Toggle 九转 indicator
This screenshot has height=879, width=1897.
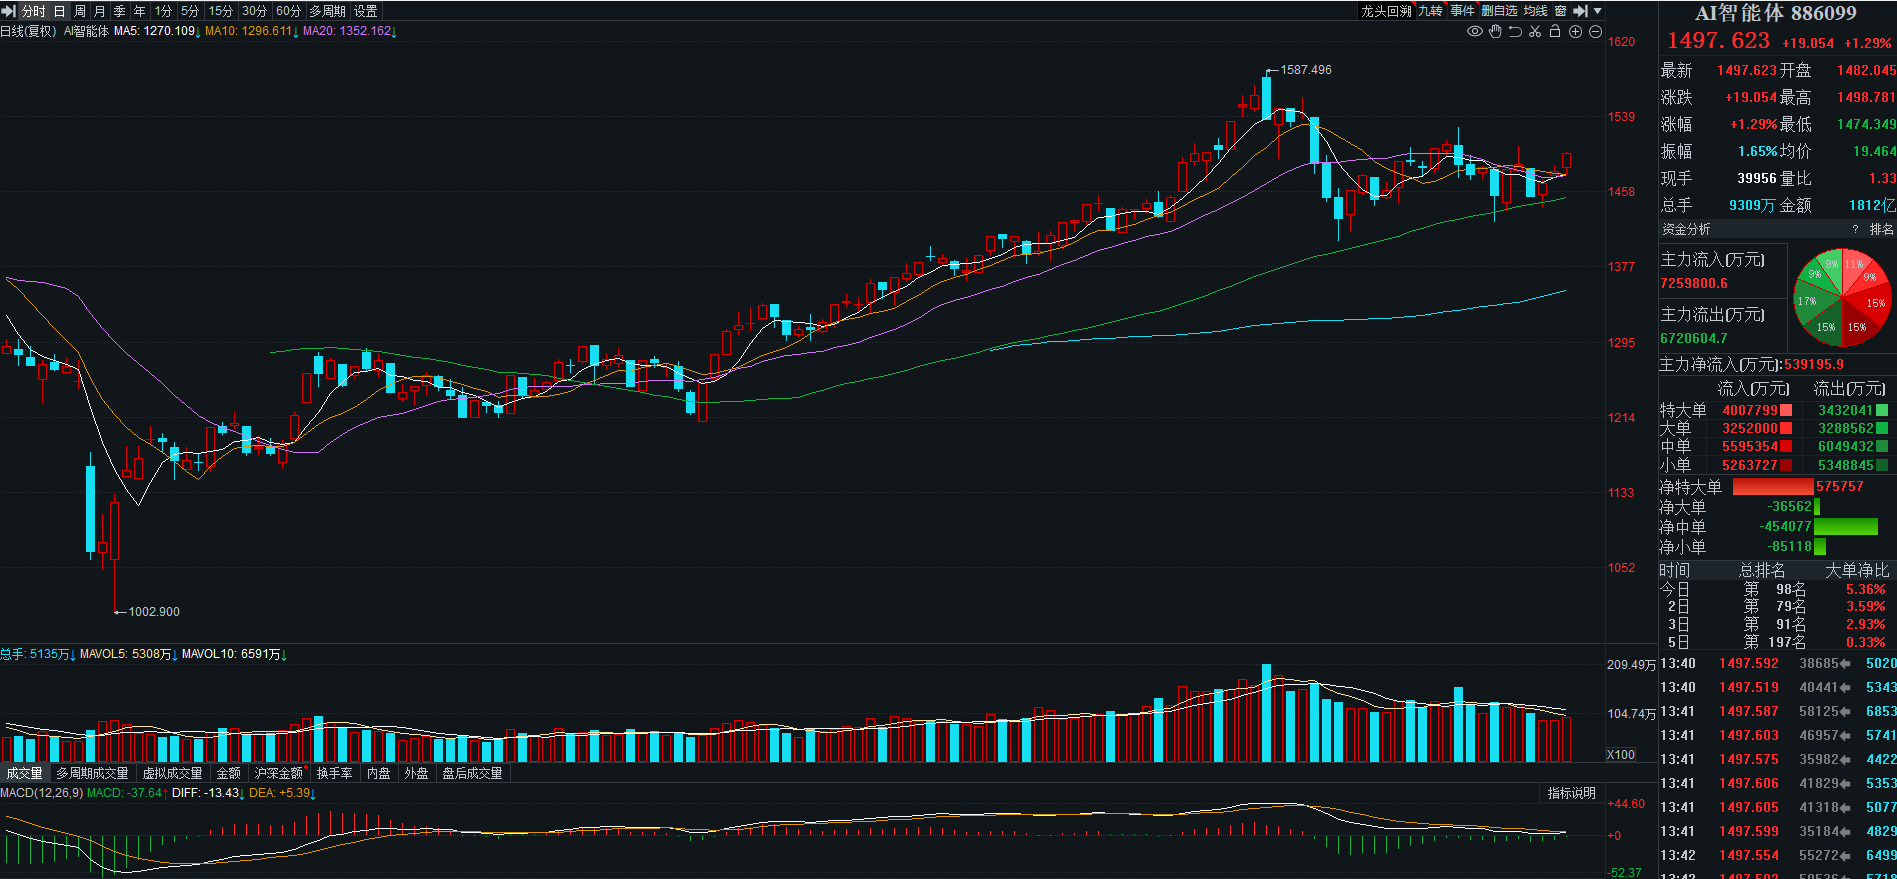1431,11
